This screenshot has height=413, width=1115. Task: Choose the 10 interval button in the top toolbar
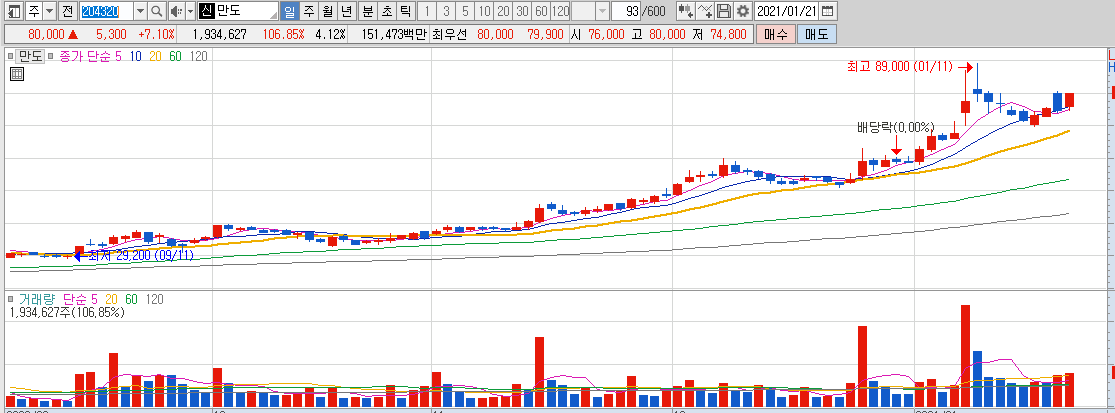tap(484, 11)
